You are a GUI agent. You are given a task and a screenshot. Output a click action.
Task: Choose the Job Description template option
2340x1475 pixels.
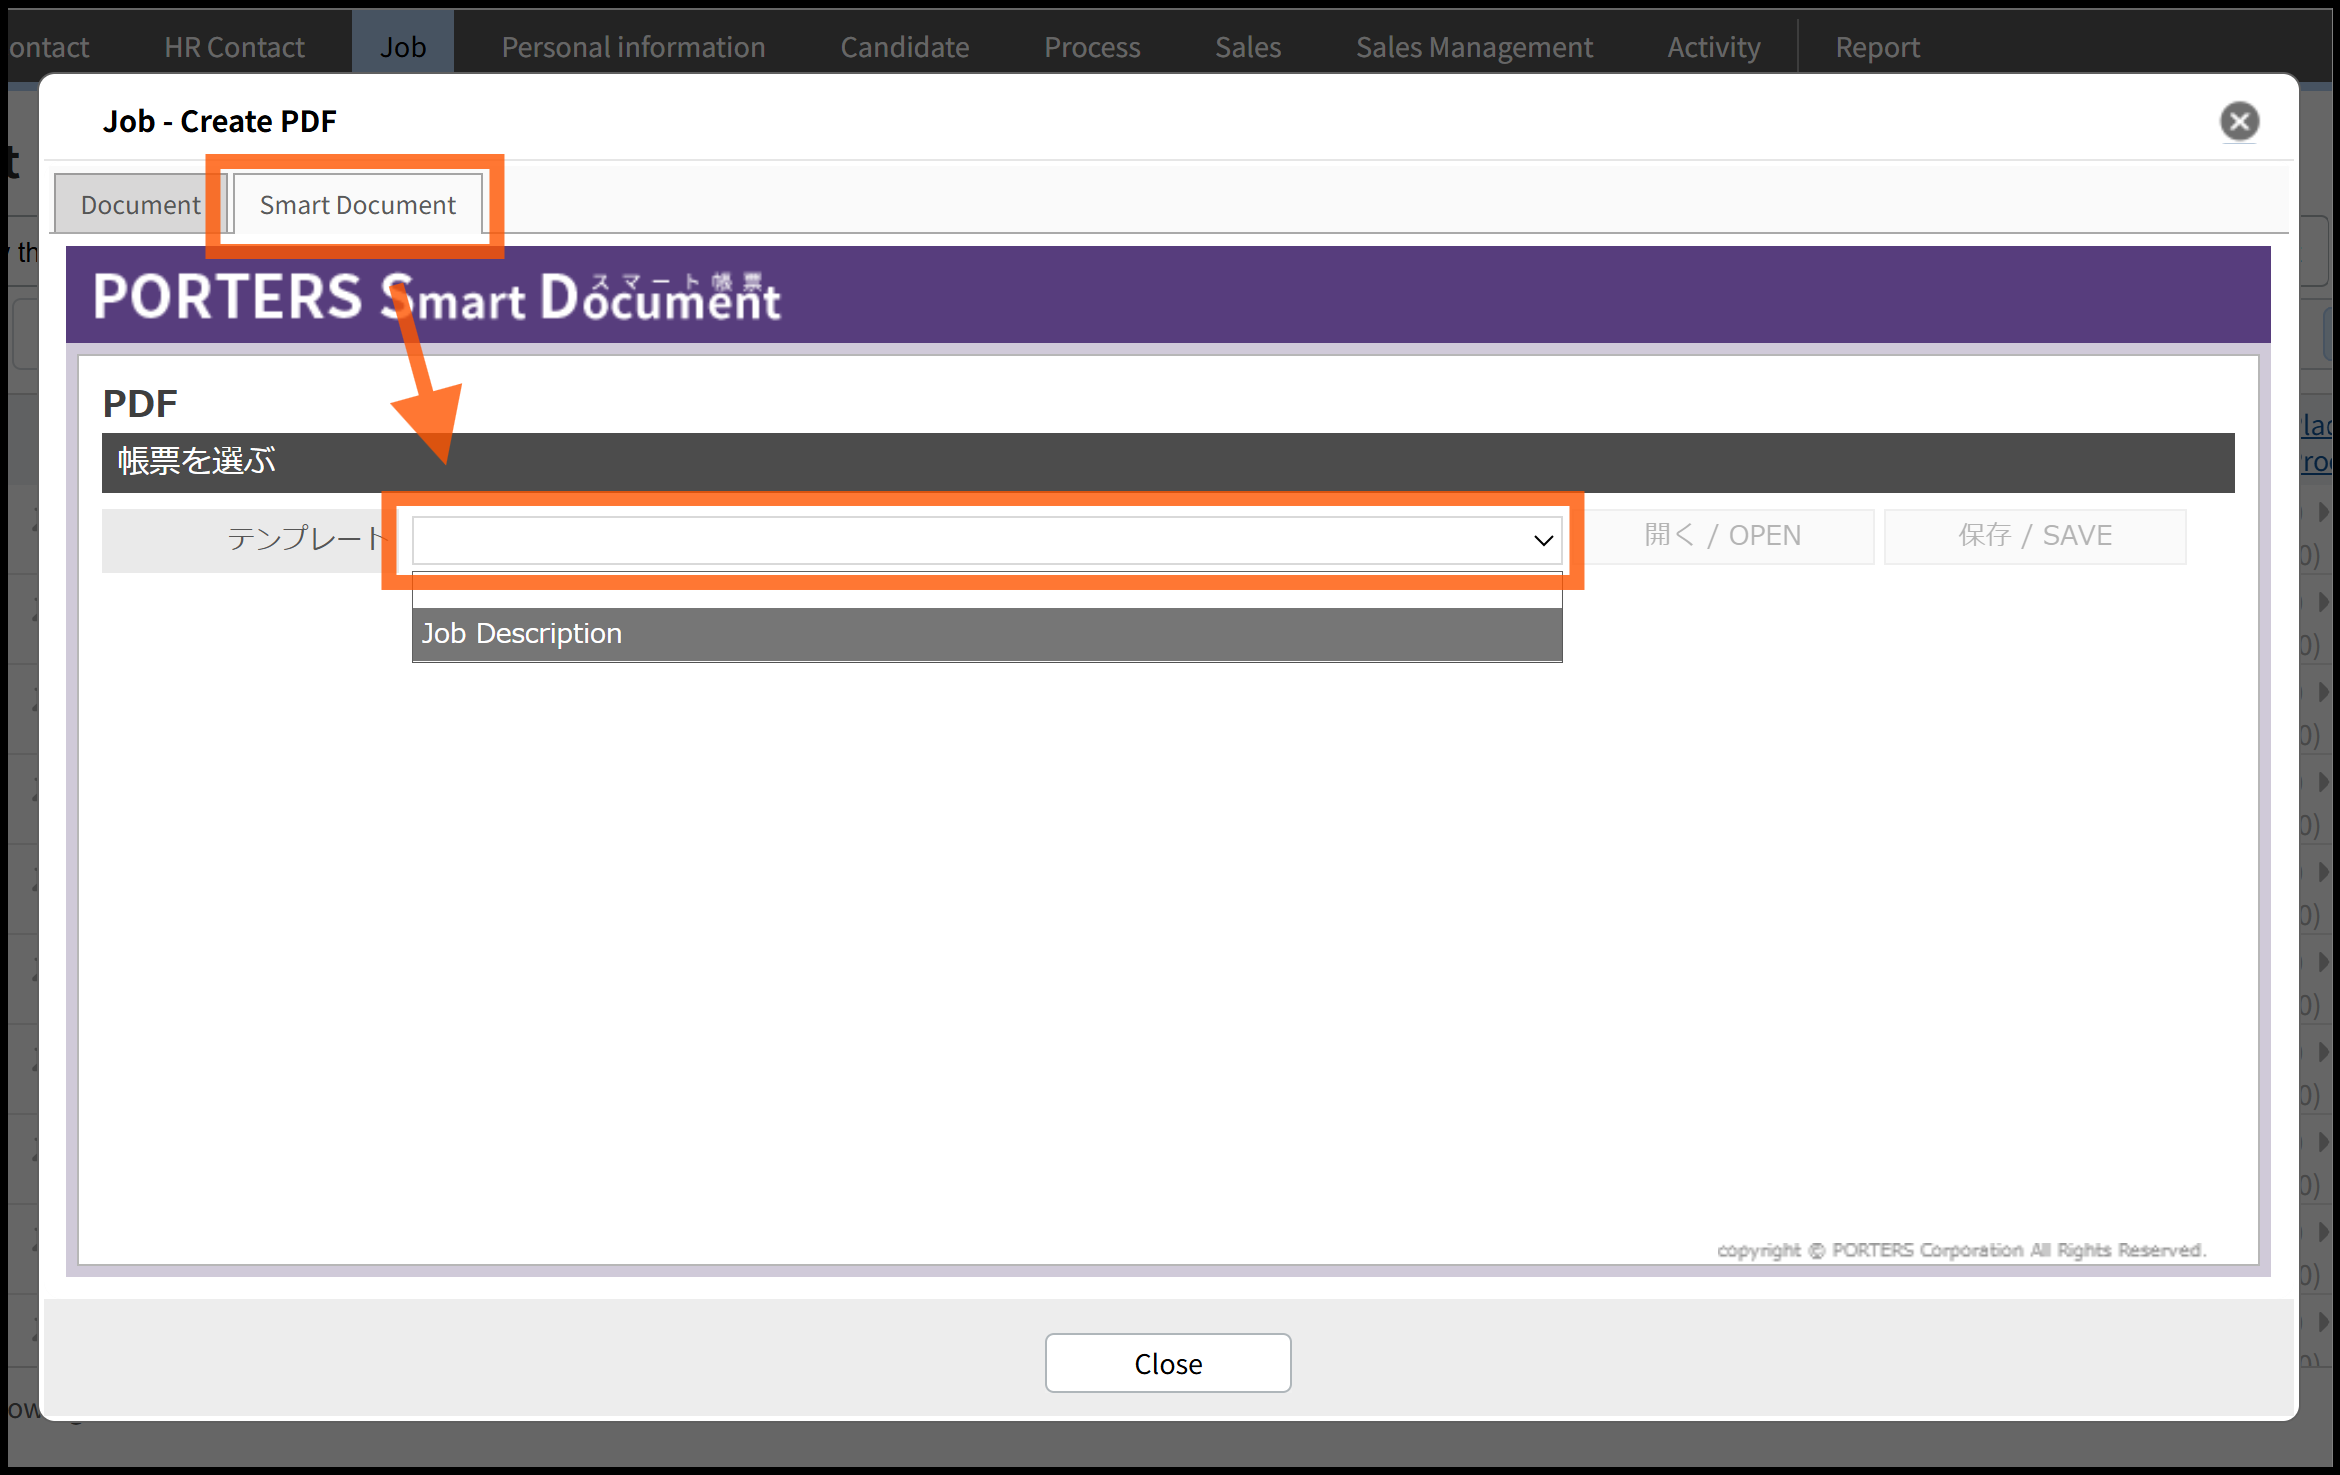pyautogui.click(x=986, y=634)
